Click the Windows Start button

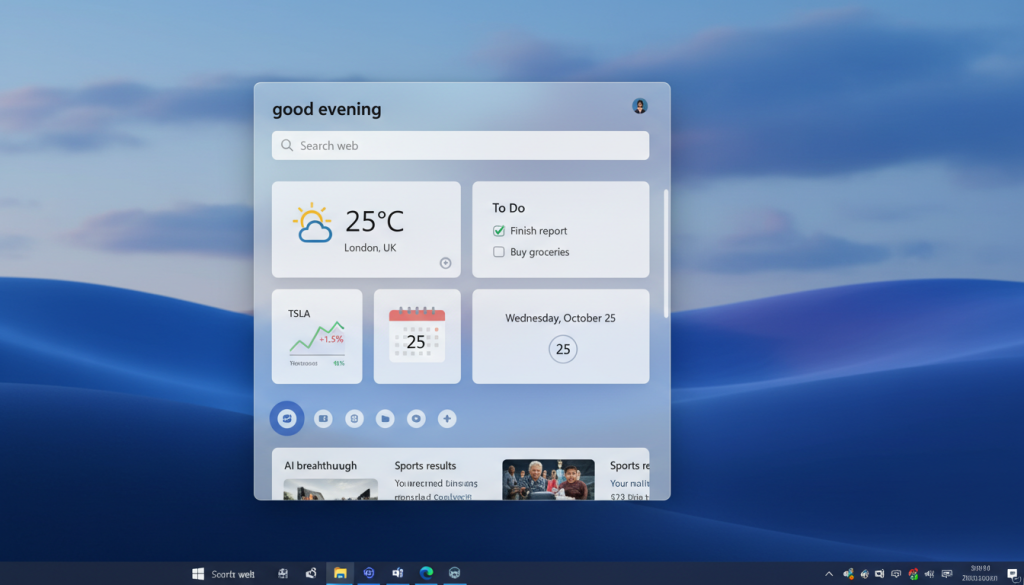coord(198,573)
